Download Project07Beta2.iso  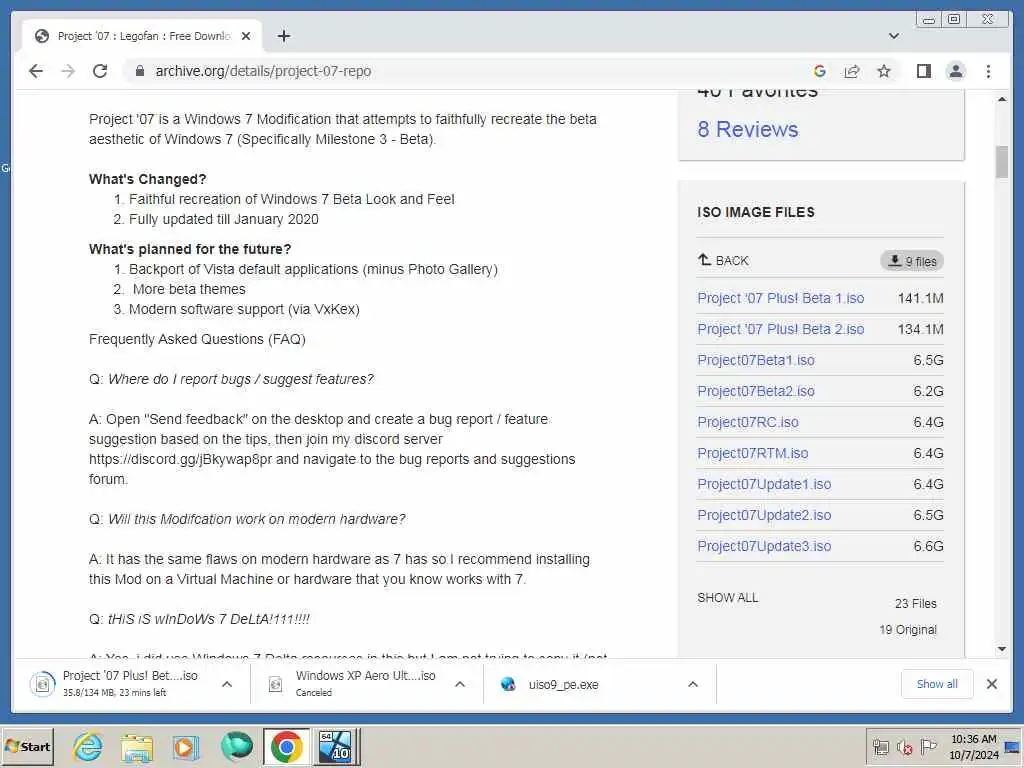(756, 391)
